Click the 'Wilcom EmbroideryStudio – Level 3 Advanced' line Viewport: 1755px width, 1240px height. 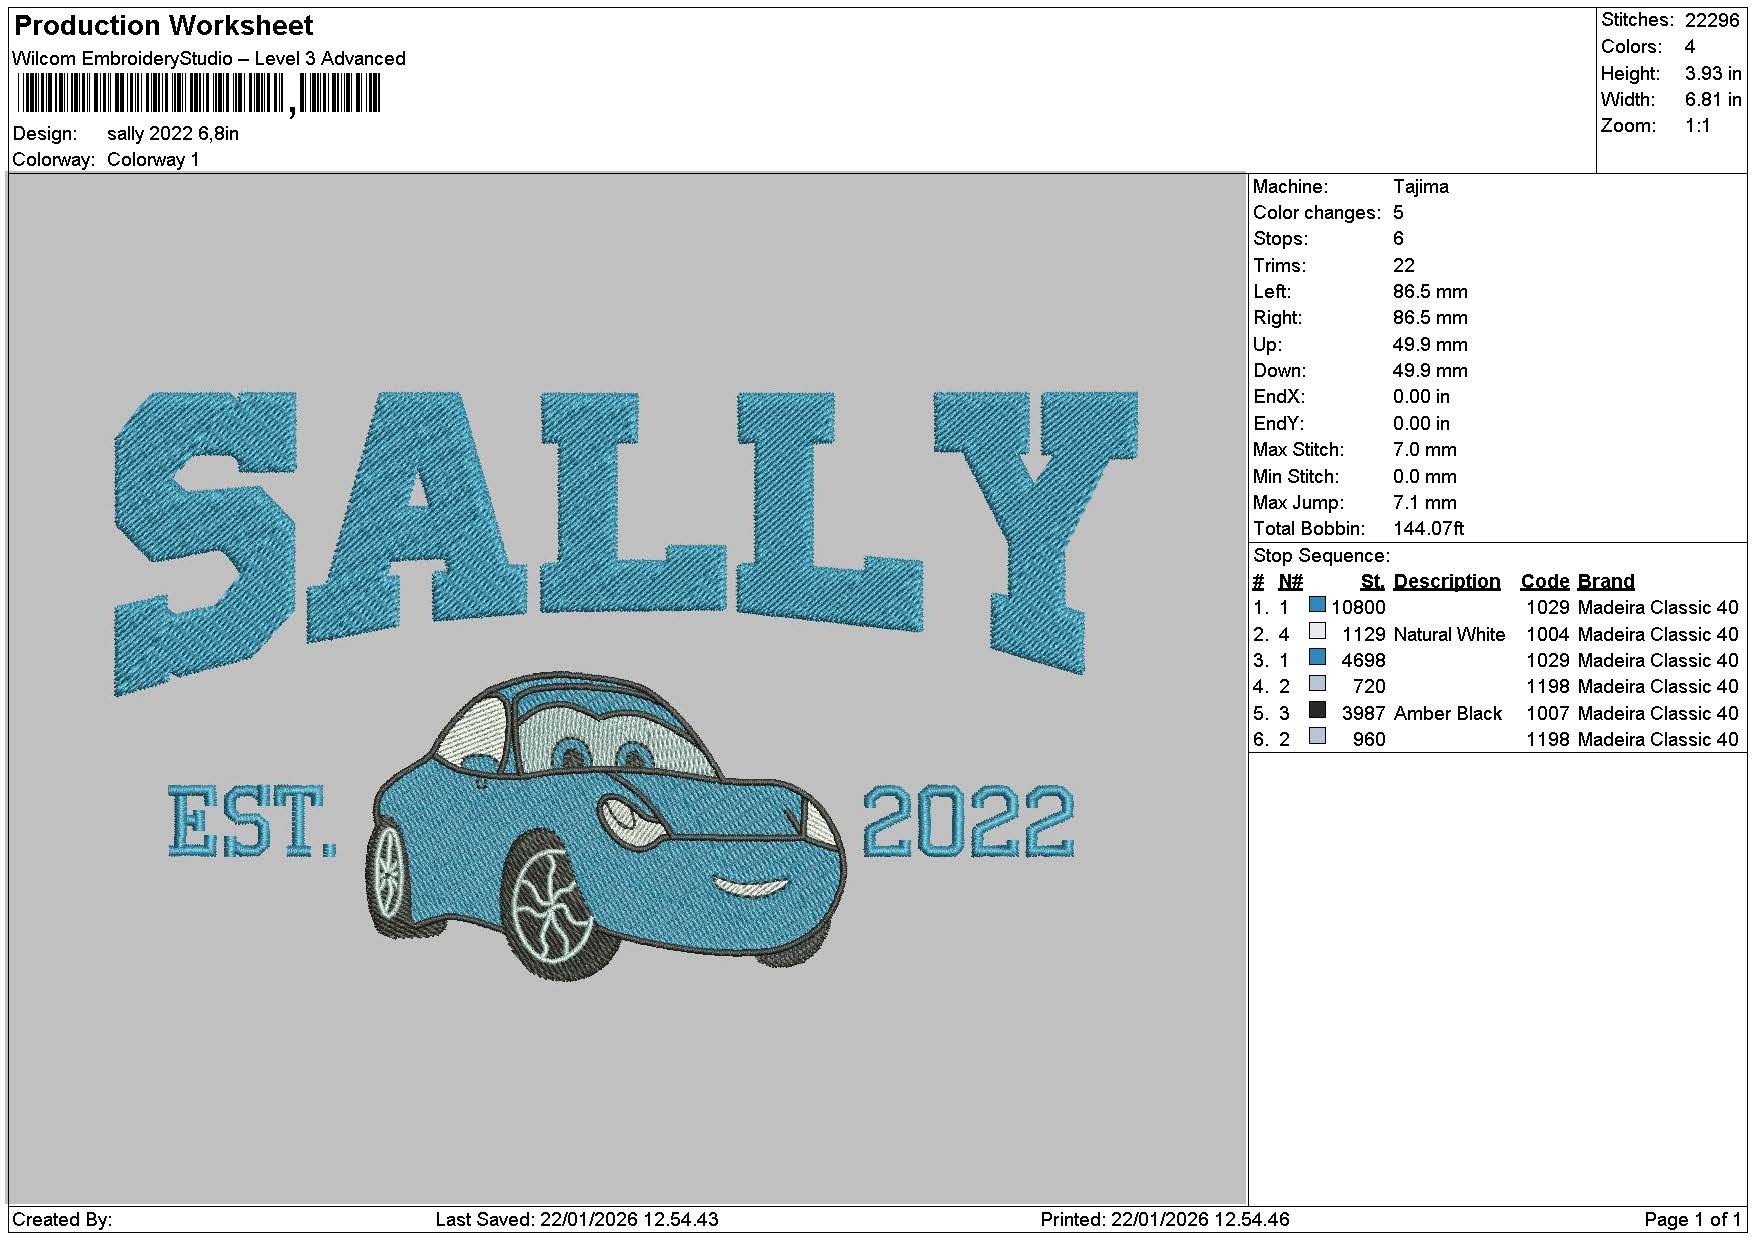tap(209, 58)
